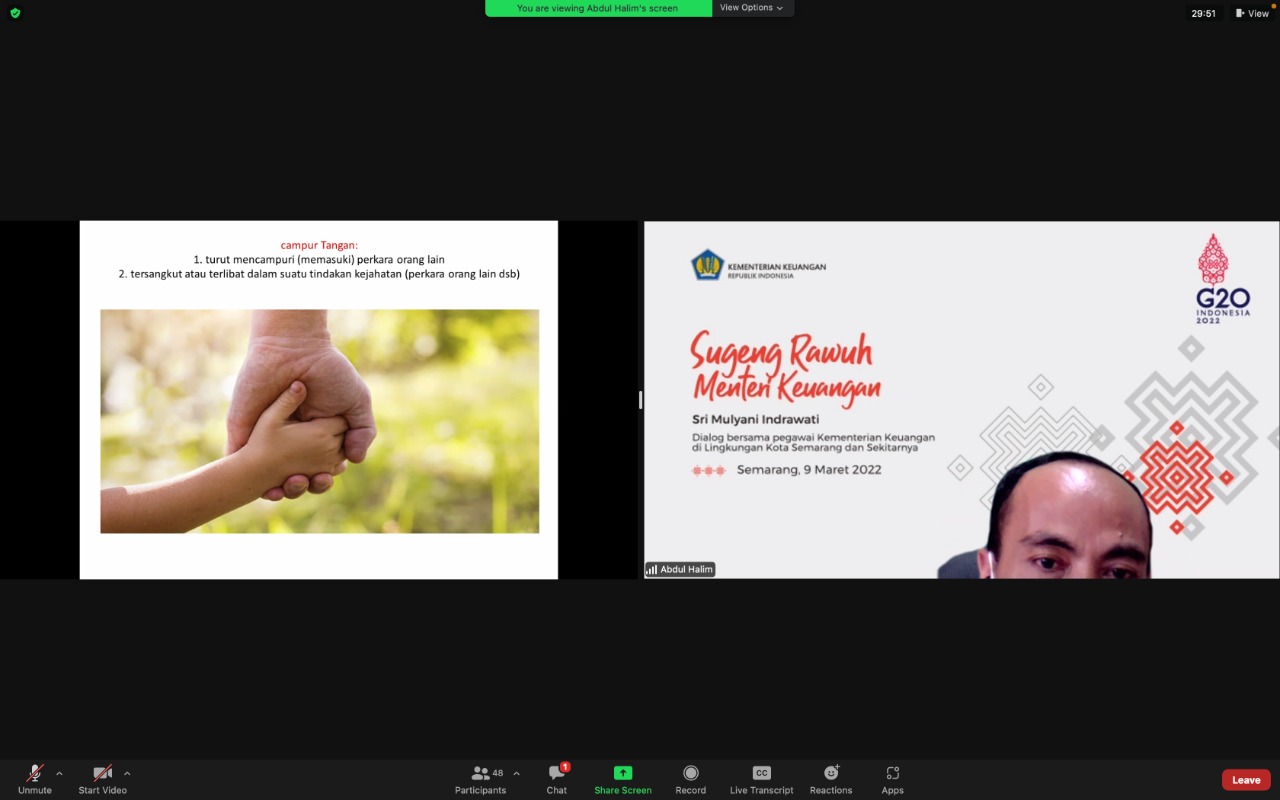Click the holding hands image on shared slide
This screenshot has height=800, width=1280.
click(x=319, y=421)
